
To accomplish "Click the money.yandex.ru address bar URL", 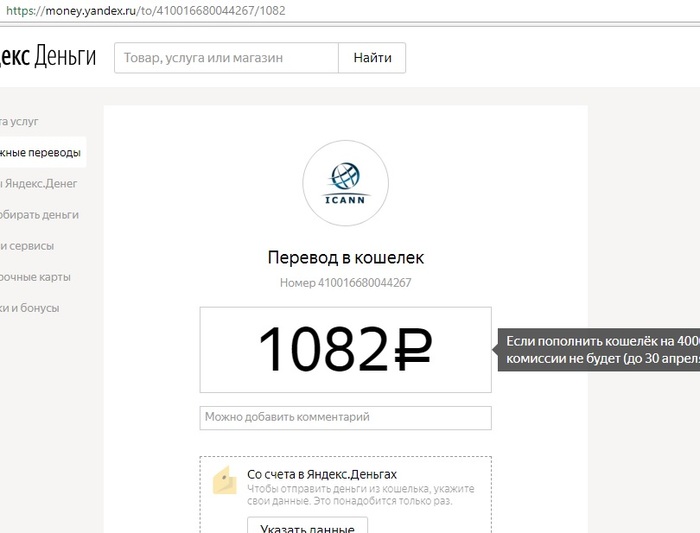I will coord(146,10).
